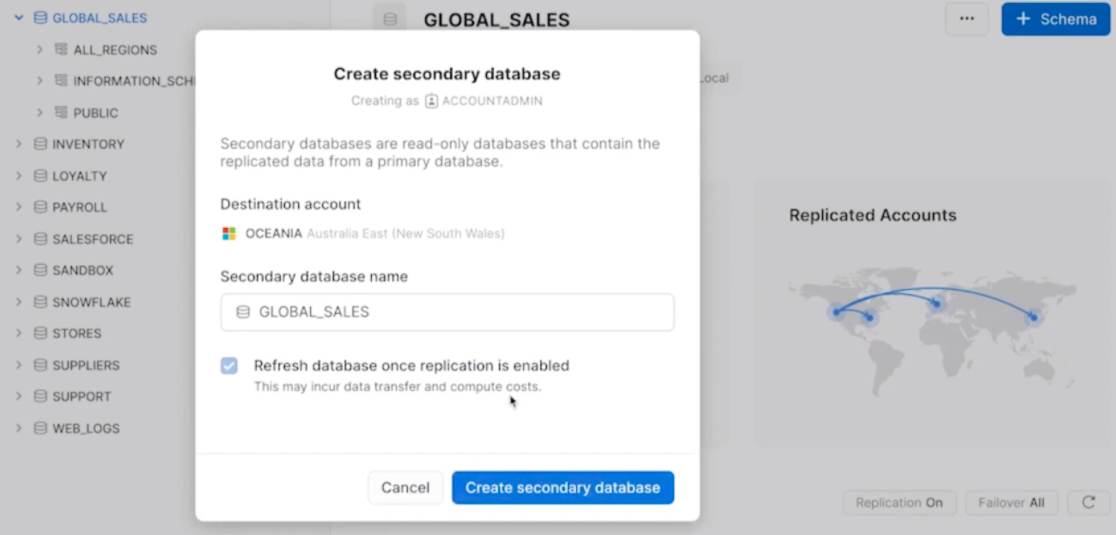Cancel the secondary database dialog
The width and height of the screenshot is (1116, 535).
coord(405,488)
